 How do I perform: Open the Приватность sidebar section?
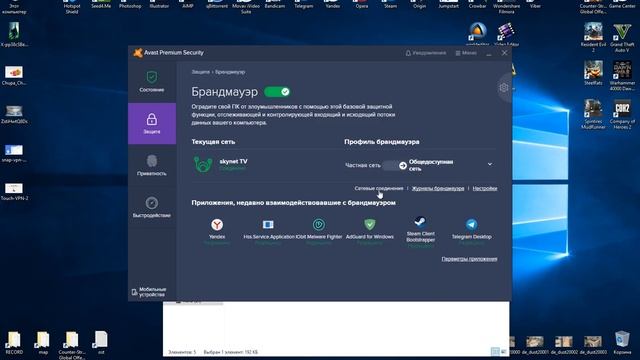pos(152,165)
